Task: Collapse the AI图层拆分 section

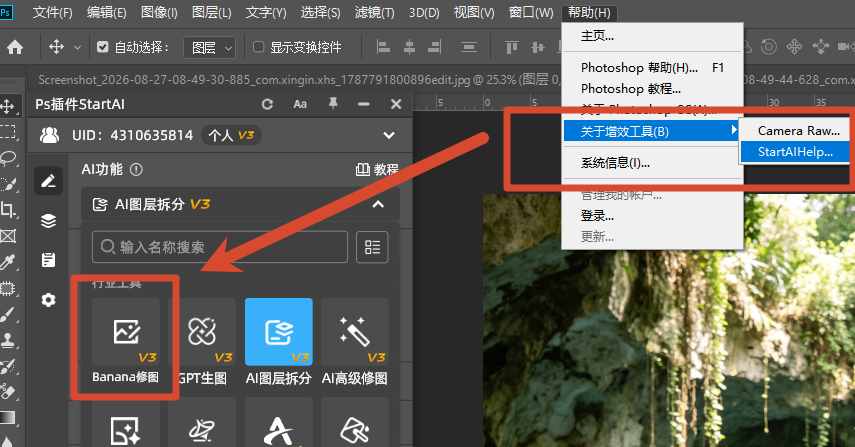Action: pos(378,204)
